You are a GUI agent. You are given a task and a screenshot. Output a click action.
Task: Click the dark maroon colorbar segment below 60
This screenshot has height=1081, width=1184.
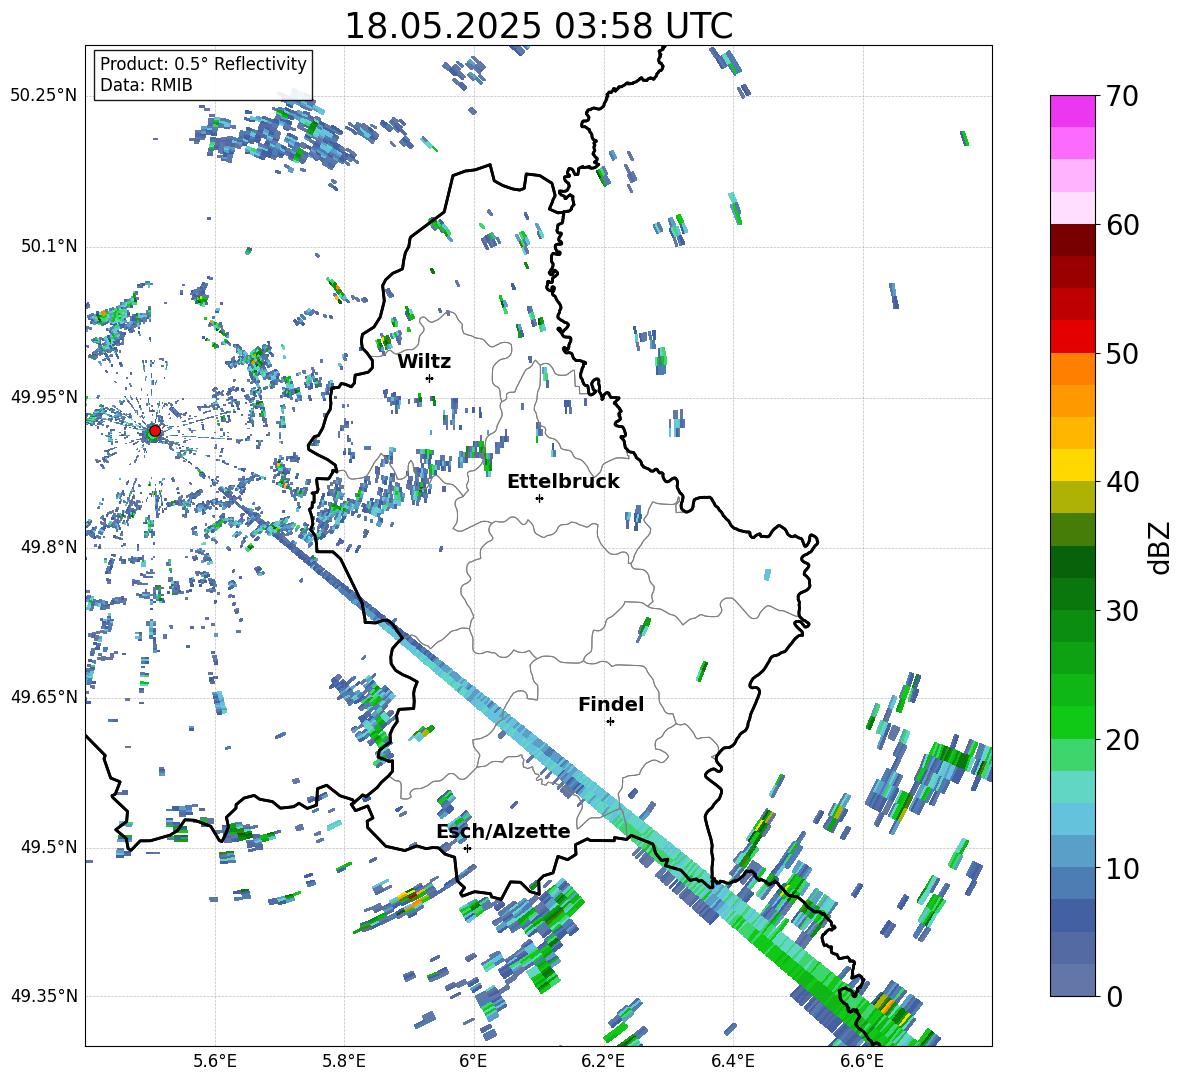point(1072,240)
